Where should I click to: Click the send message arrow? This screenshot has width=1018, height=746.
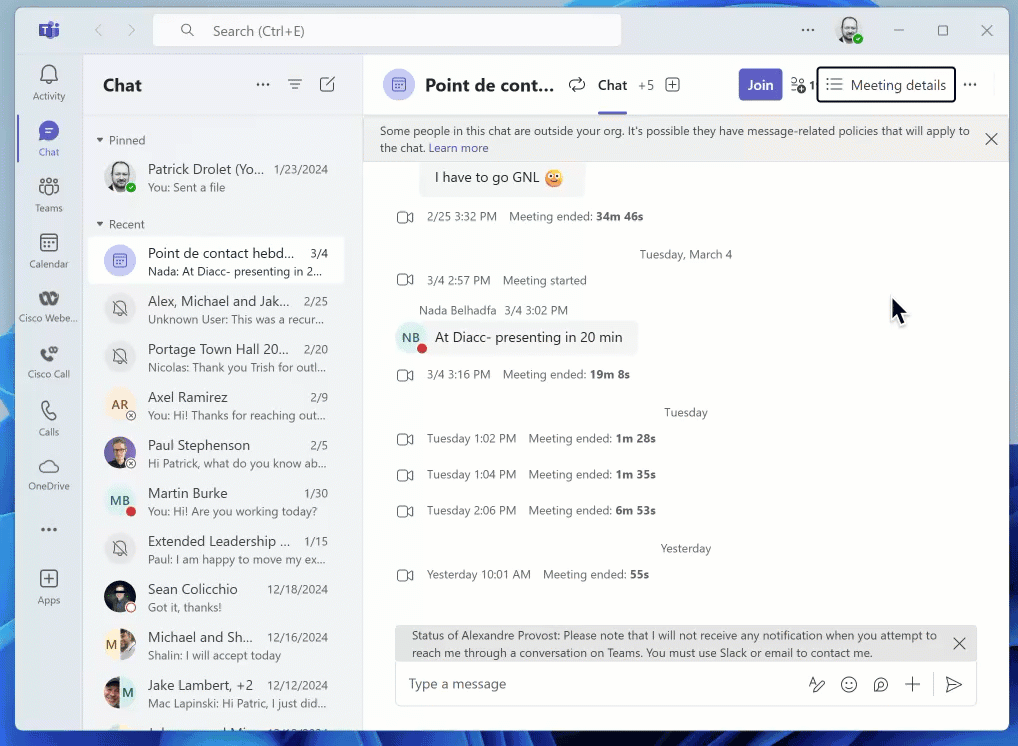tap(954, 685)
